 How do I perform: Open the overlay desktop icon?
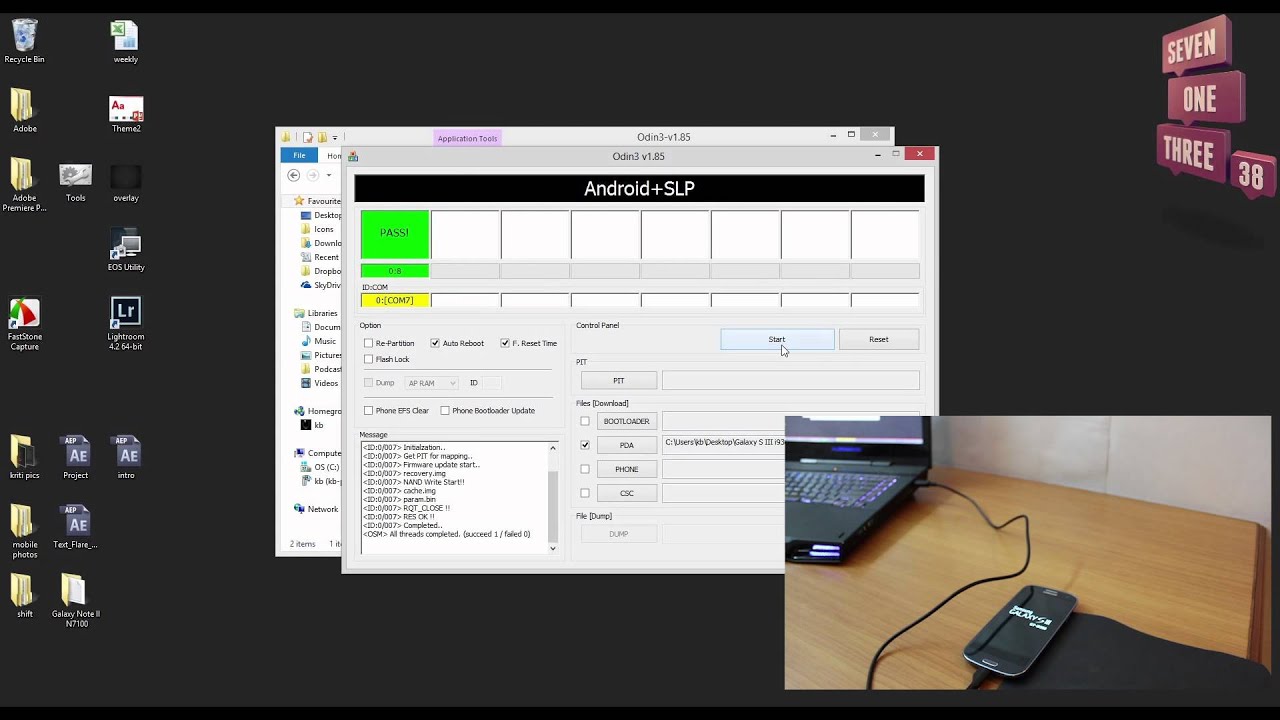[x=125, y=183]
